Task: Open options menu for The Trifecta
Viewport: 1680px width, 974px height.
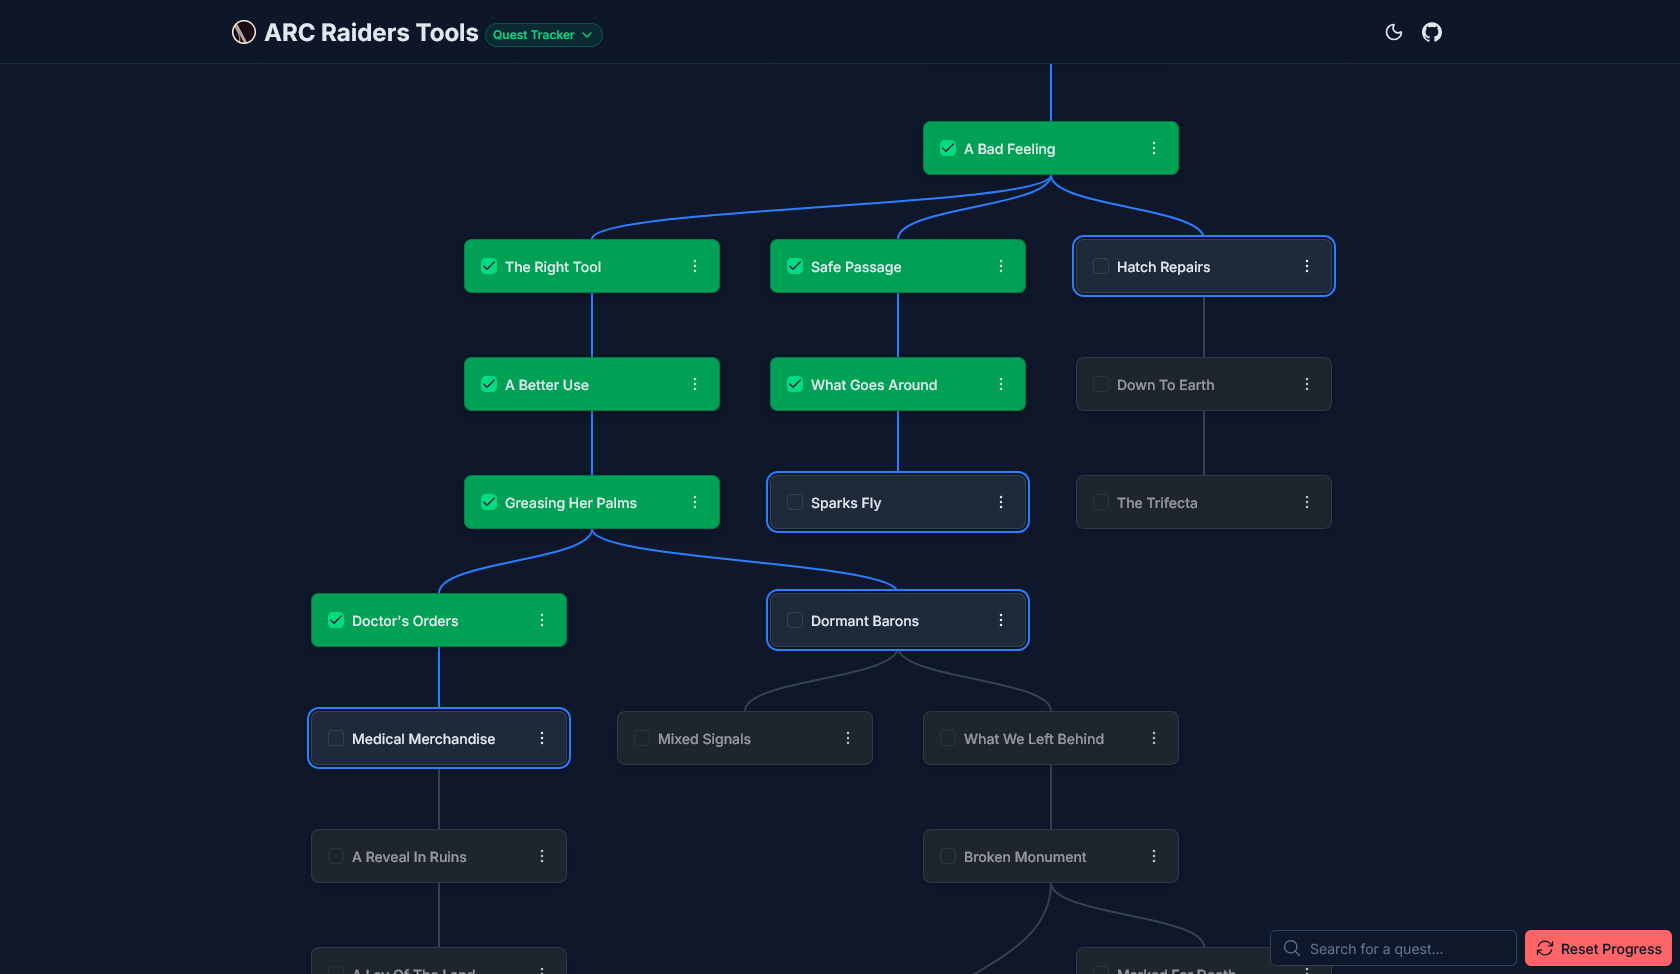Action: (x=1306, y=502)
